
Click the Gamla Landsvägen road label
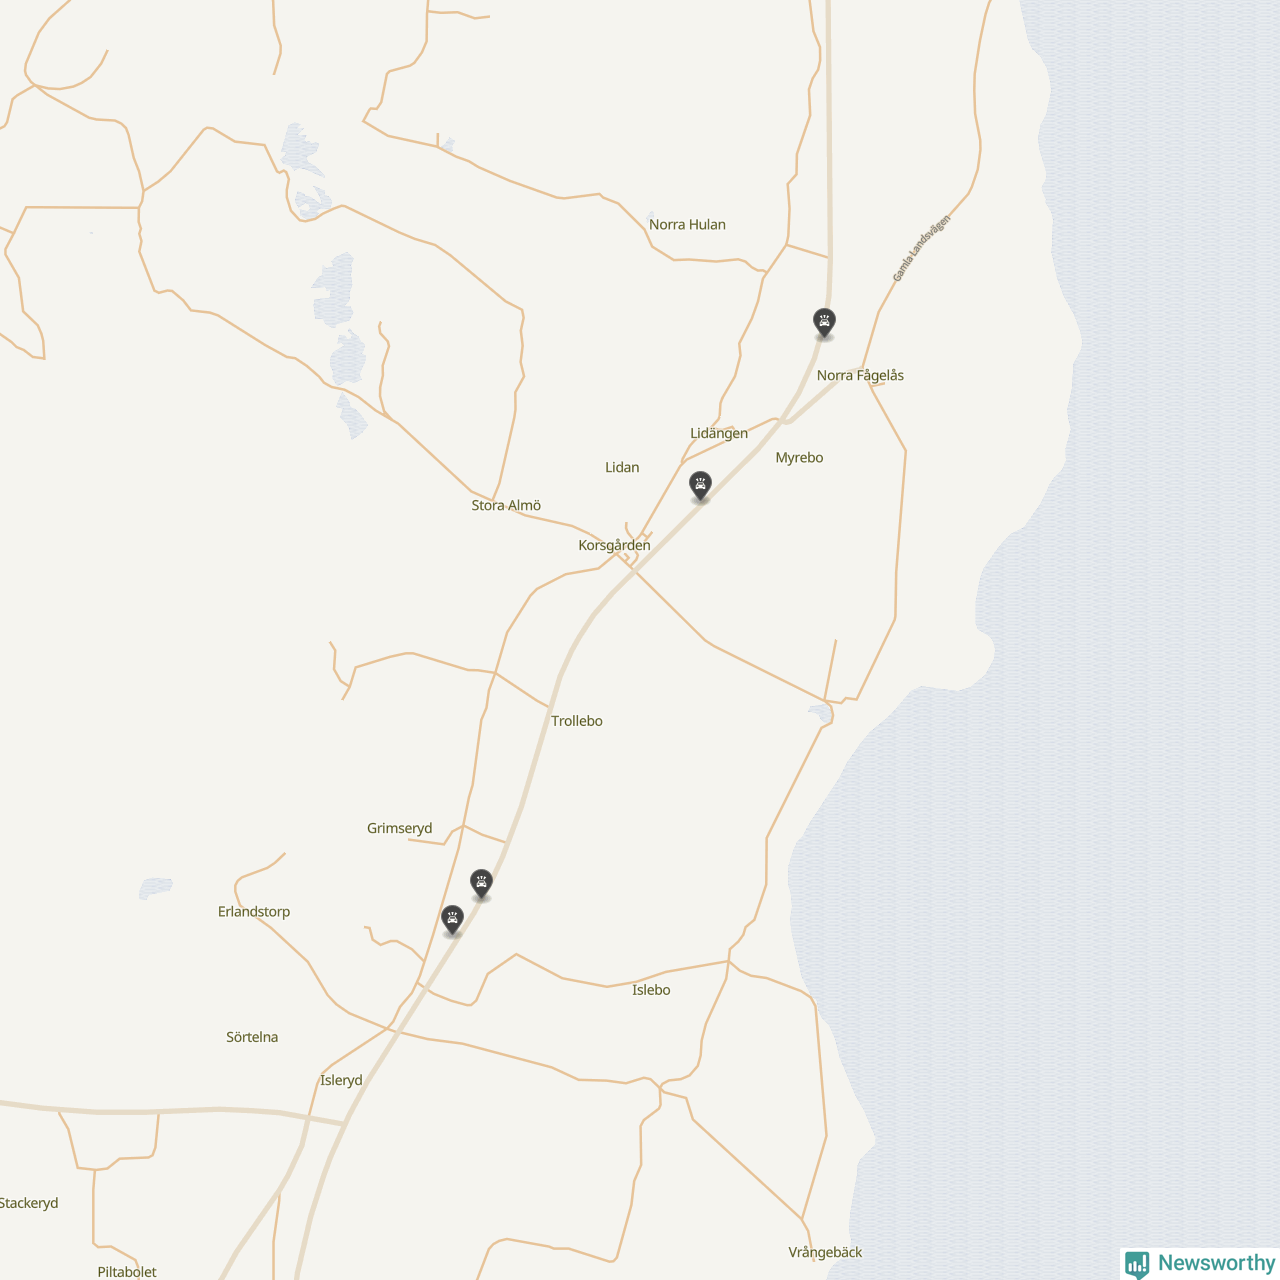921,248
